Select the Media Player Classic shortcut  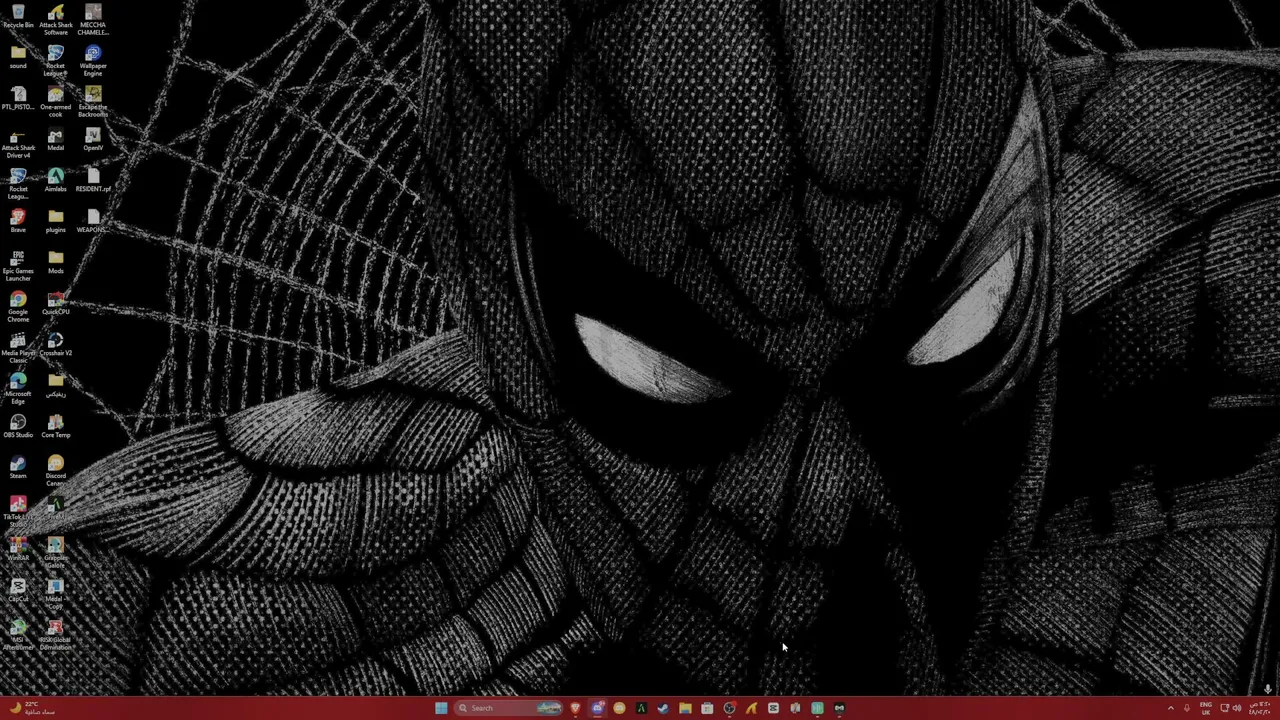click(x=18, y=348)
